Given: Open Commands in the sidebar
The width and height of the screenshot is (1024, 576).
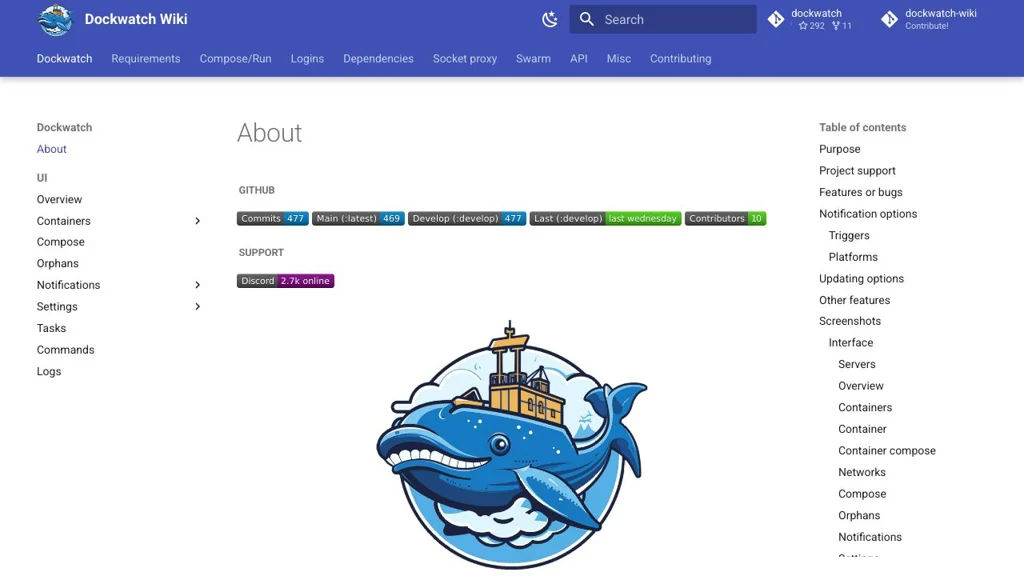Looking at the screenshot, I should click(65, 349).
